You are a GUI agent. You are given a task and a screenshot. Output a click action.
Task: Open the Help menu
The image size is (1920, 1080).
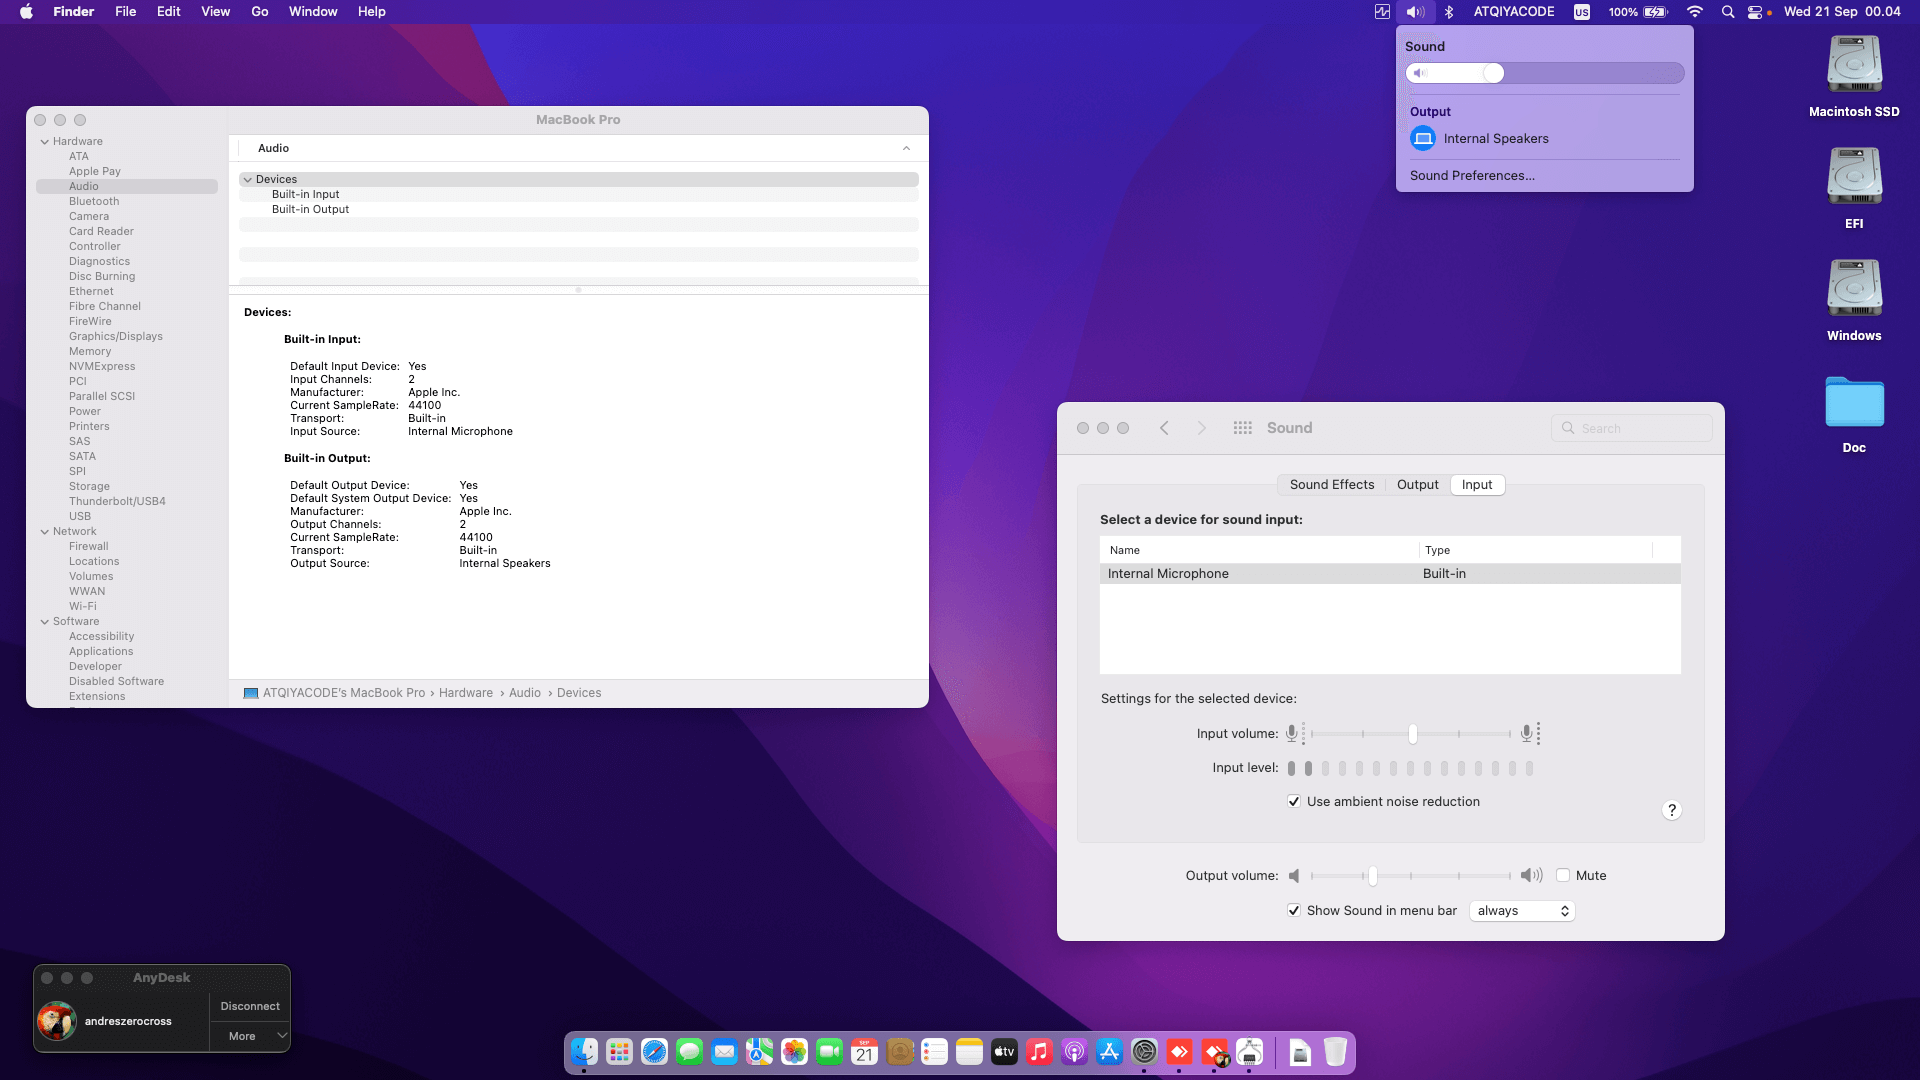coord(372,12)
